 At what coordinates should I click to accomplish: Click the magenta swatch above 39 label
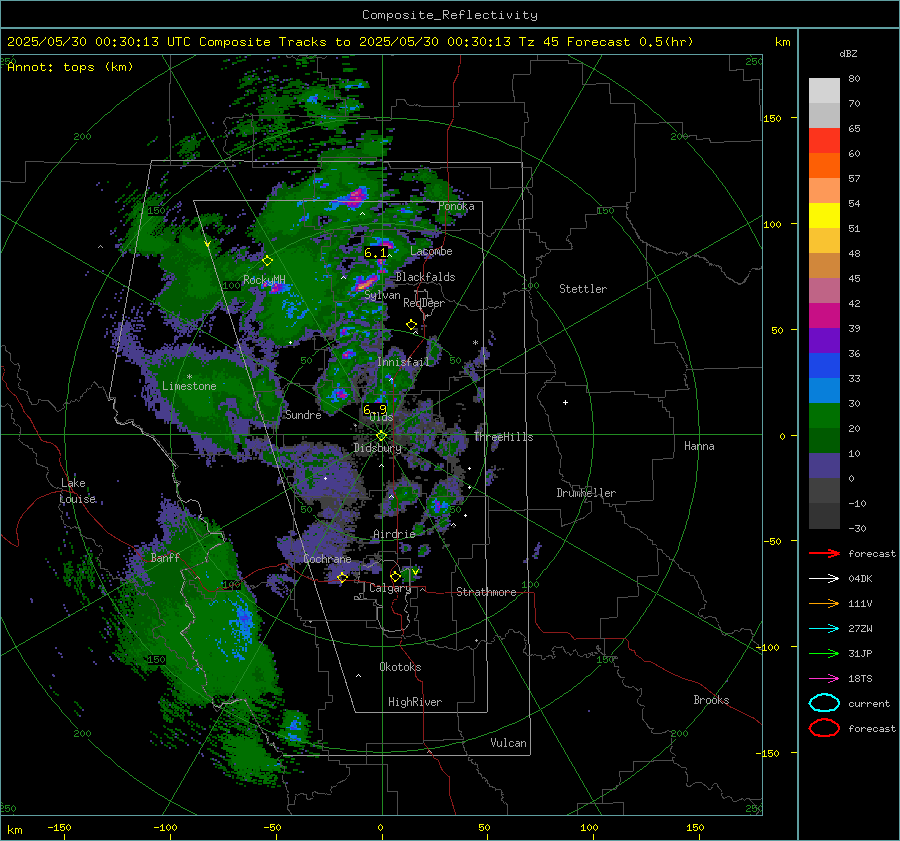point(824,315)
